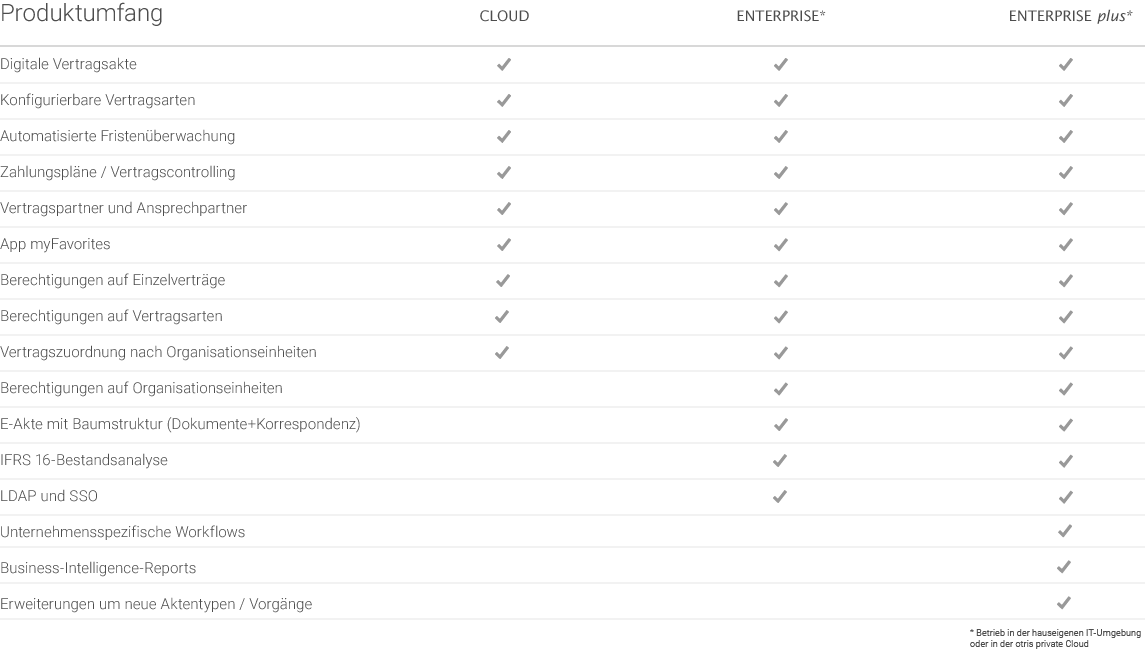
Task: Click the Cloud checkmark for Digitale Vertragsakte
Action: 504,64
